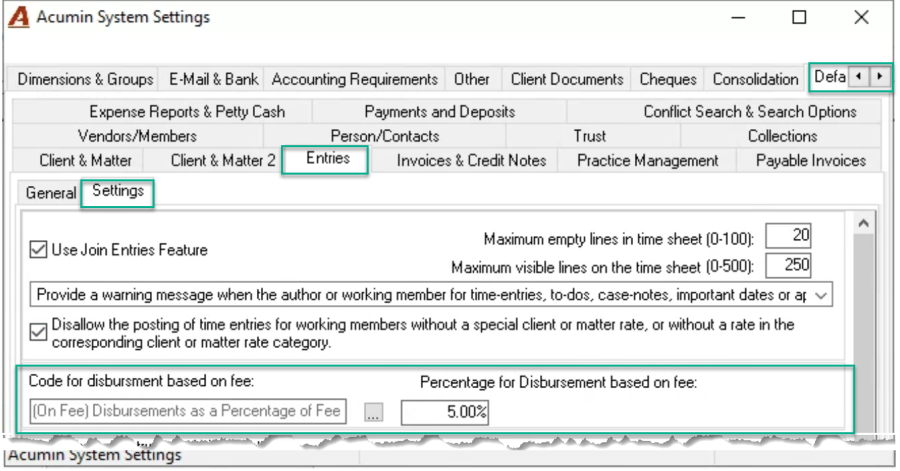
Task: Select Vendors/Members tab
Action: [137, 136]
